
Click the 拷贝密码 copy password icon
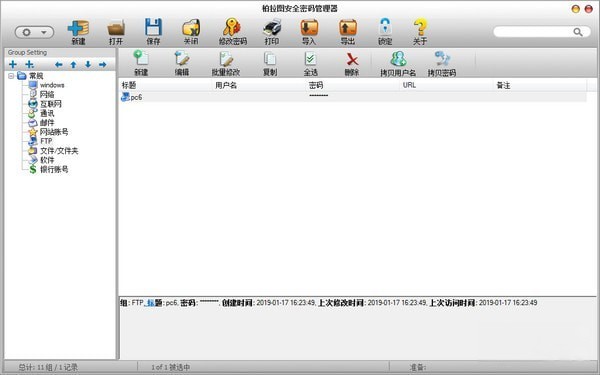tap(442, 59)
